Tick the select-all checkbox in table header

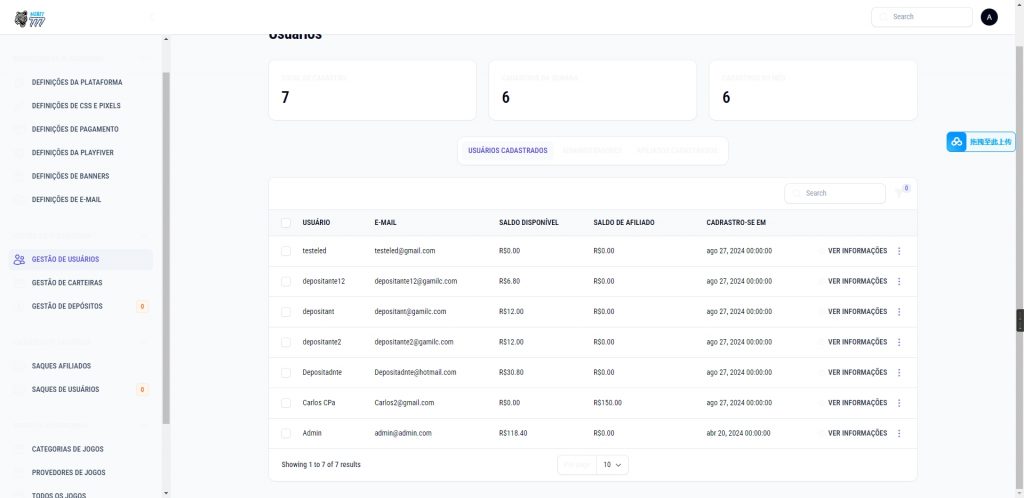[286, 222]
